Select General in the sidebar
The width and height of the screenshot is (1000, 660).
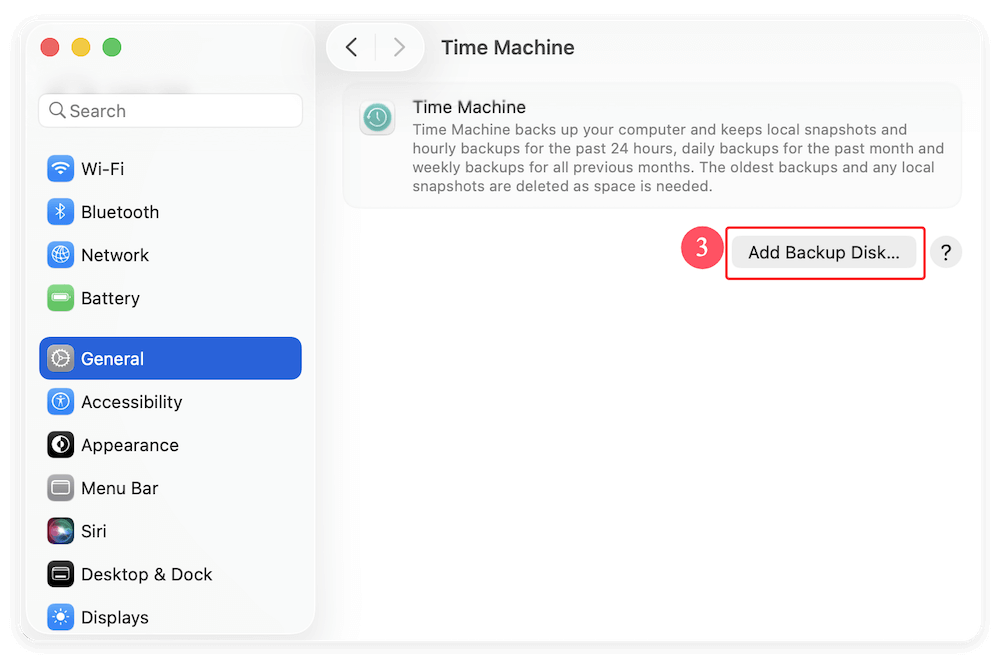[x=170, y=359]
